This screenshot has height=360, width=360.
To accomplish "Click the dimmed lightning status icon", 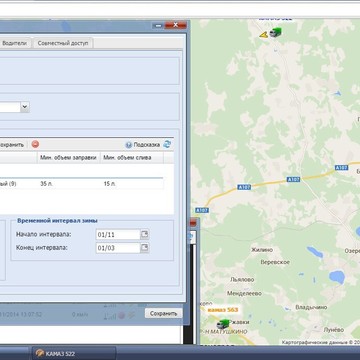I will tap(131, 315).
